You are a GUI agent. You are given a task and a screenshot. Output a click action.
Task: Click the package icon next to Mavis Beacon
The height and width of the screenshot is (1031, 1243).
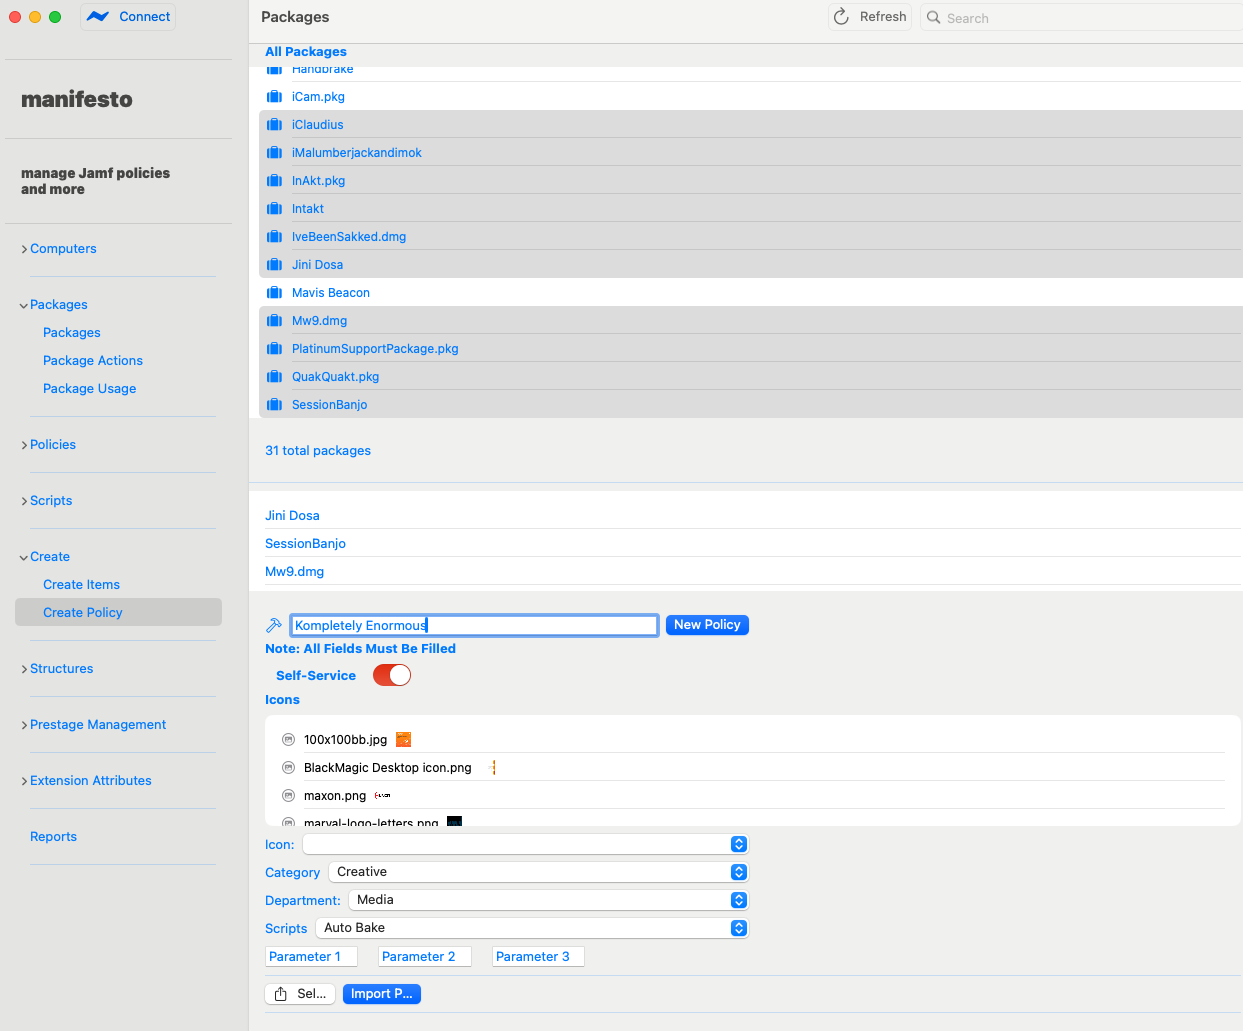pyautogui.click(x=274, y=293)
